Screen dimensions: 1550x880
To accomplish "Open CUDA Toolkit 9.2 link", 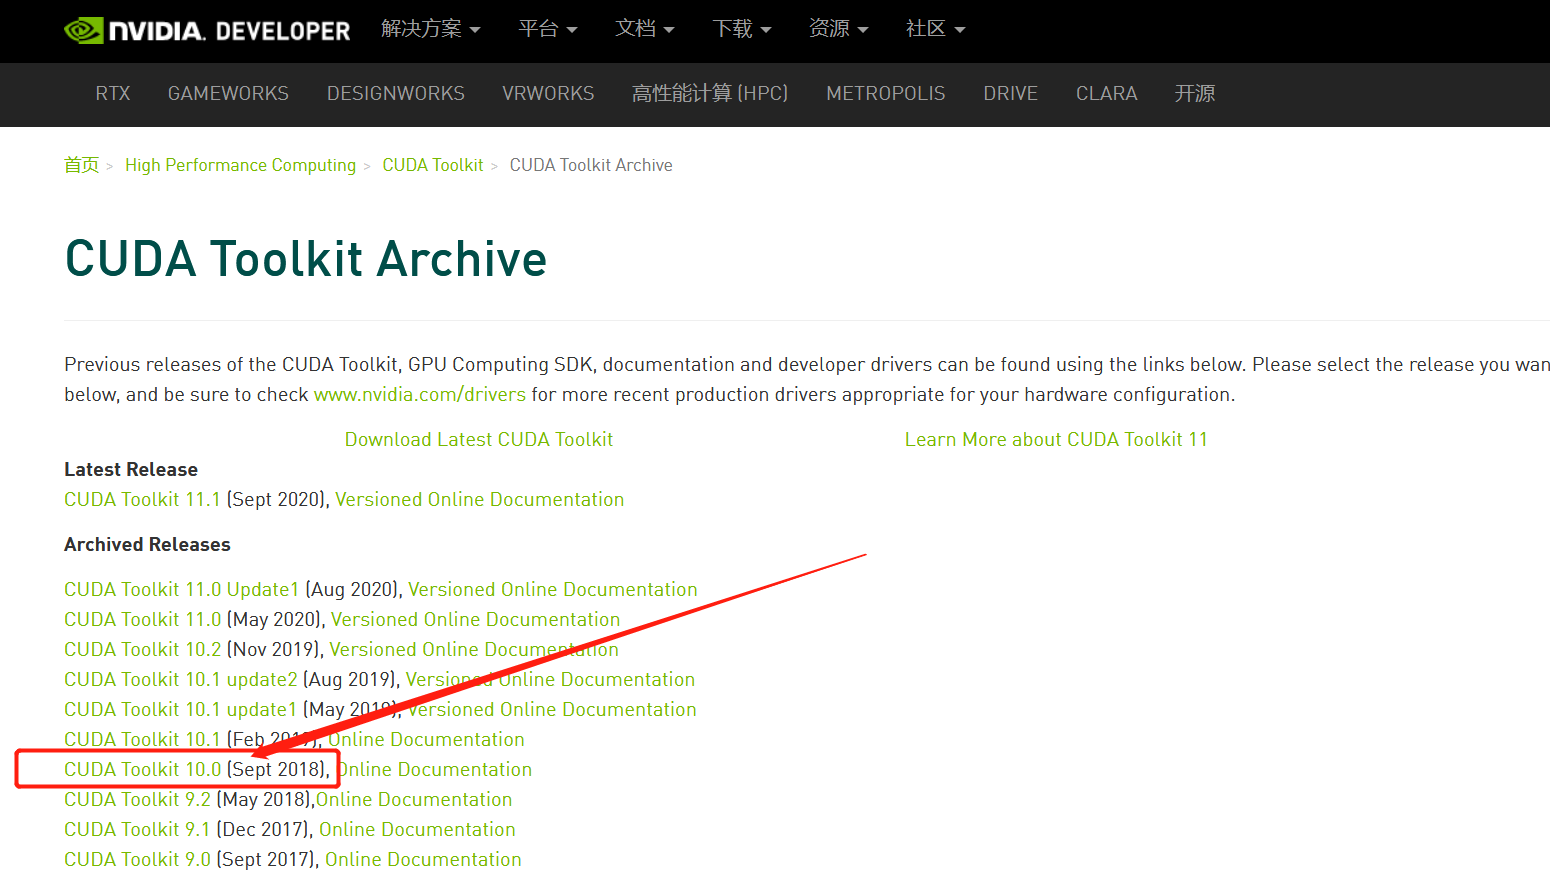I will click(x=138, y=799).
